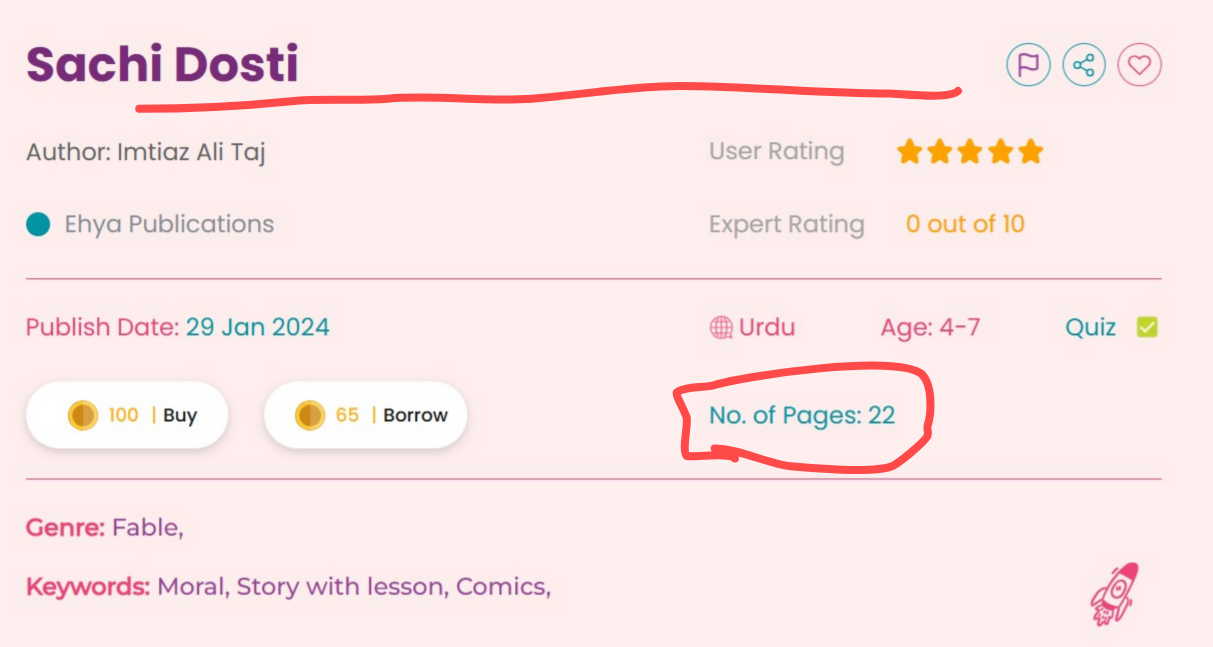Image resolution: width=1213 pixels, height=647 pixels.
Task: Open the Ehya Publications publisher link
Action: [x=169, y=224]
